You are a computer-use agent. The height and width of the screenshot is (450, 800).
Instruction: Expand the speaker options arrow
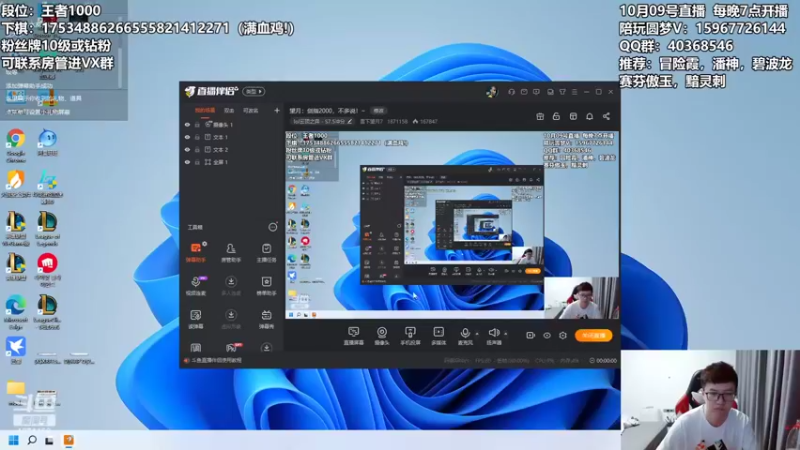506,334
